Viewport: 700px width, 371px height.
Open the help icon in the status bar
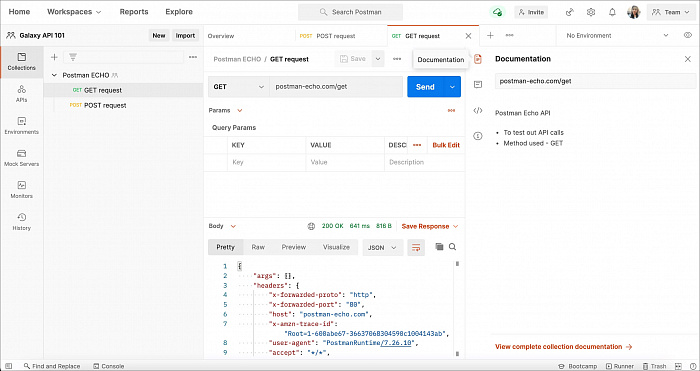pos(692,366)
